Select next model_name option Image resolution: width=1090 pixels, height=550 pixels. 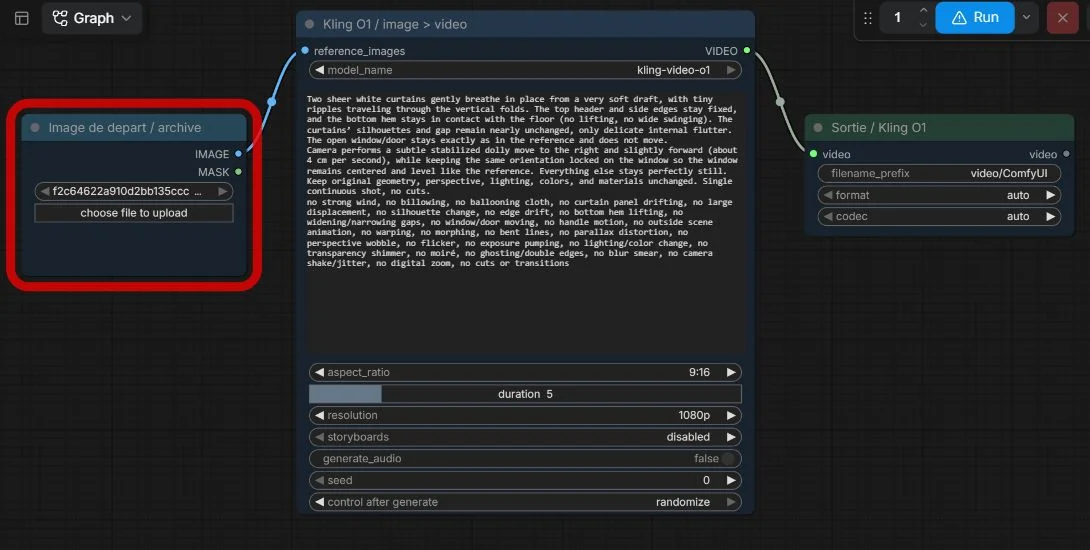(x=731, y=70)
